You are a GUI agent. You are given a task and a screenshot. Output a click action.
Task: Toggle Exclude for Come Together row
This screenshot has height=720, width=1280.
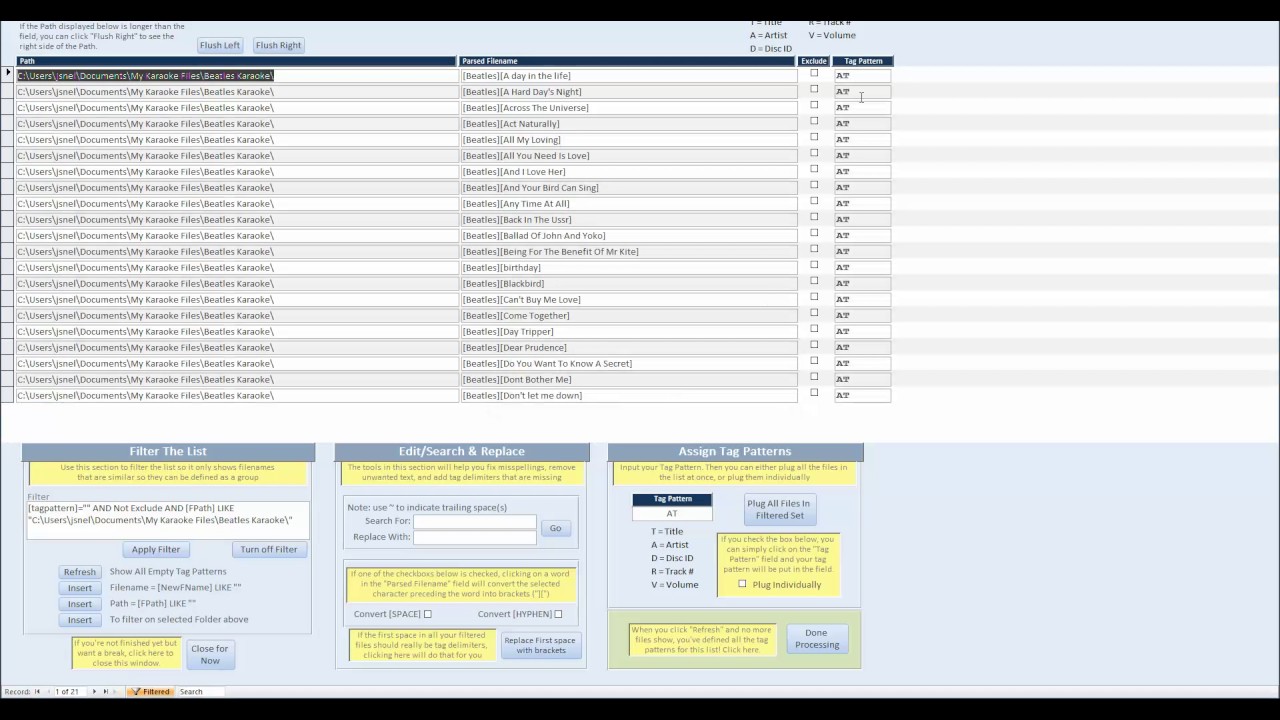pos(814,313)
